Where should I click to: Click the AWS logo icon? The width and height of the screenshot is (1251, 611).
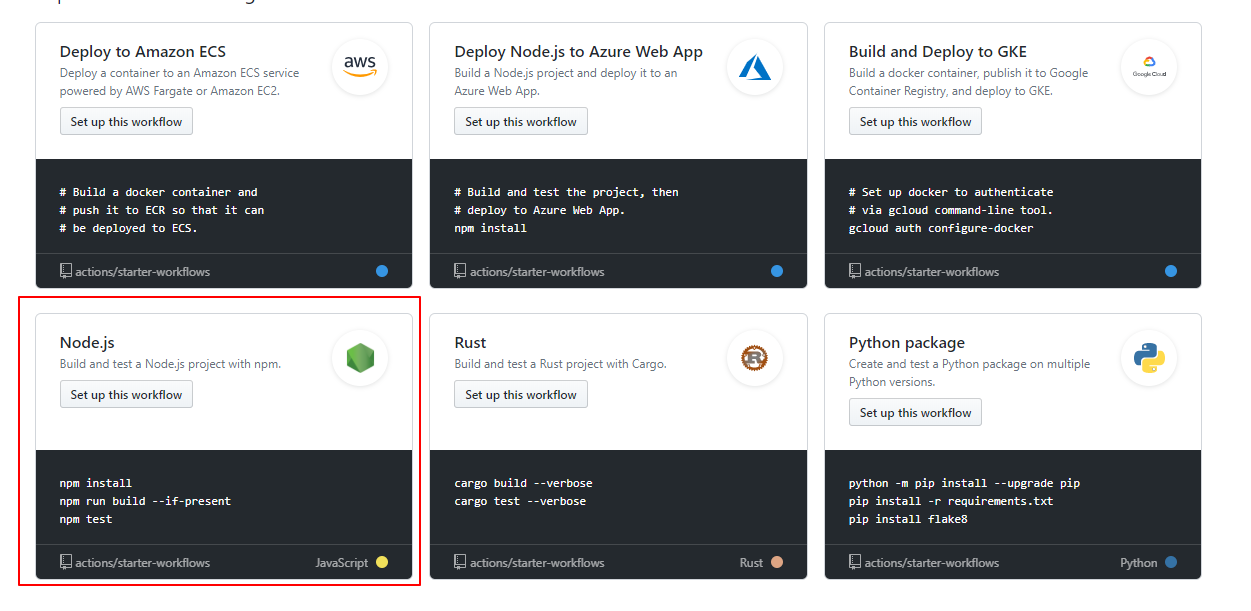[x=359, y=67]
